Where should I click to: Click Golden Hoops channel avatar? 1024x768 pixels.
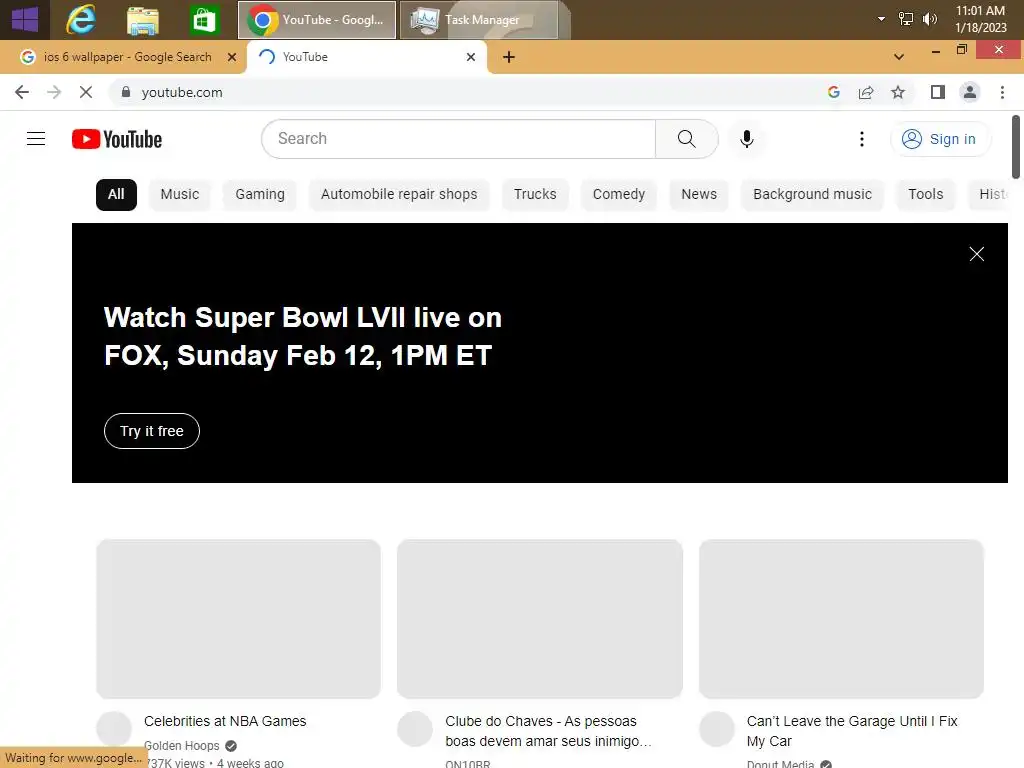[x=114, y=729]
